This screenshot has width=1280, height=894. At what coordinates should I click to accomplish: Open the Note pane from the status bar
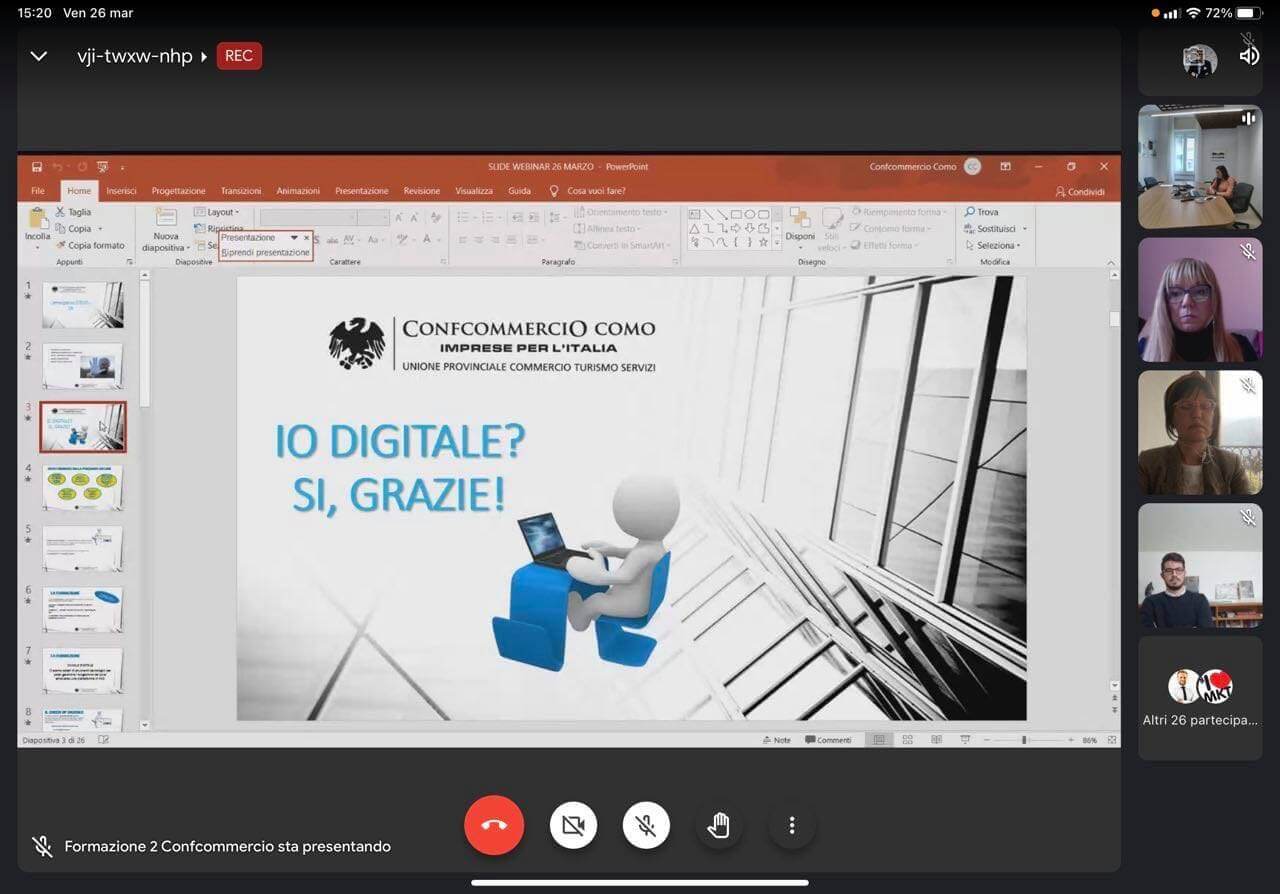coord(776,740)
